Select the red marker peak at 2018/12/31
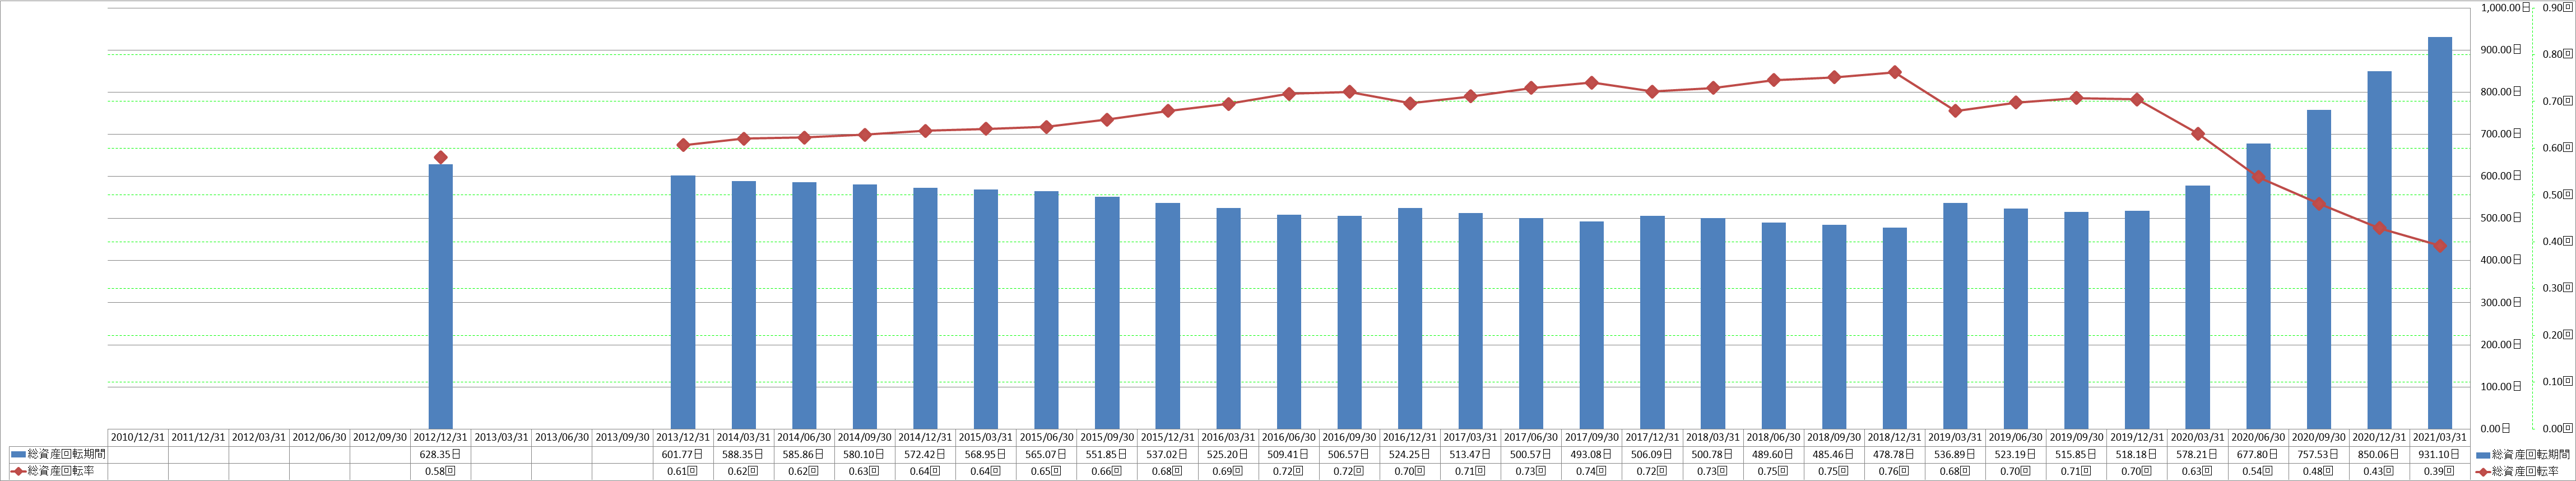This screenshot has width=2576, height=481. [x=1894, y=72]
